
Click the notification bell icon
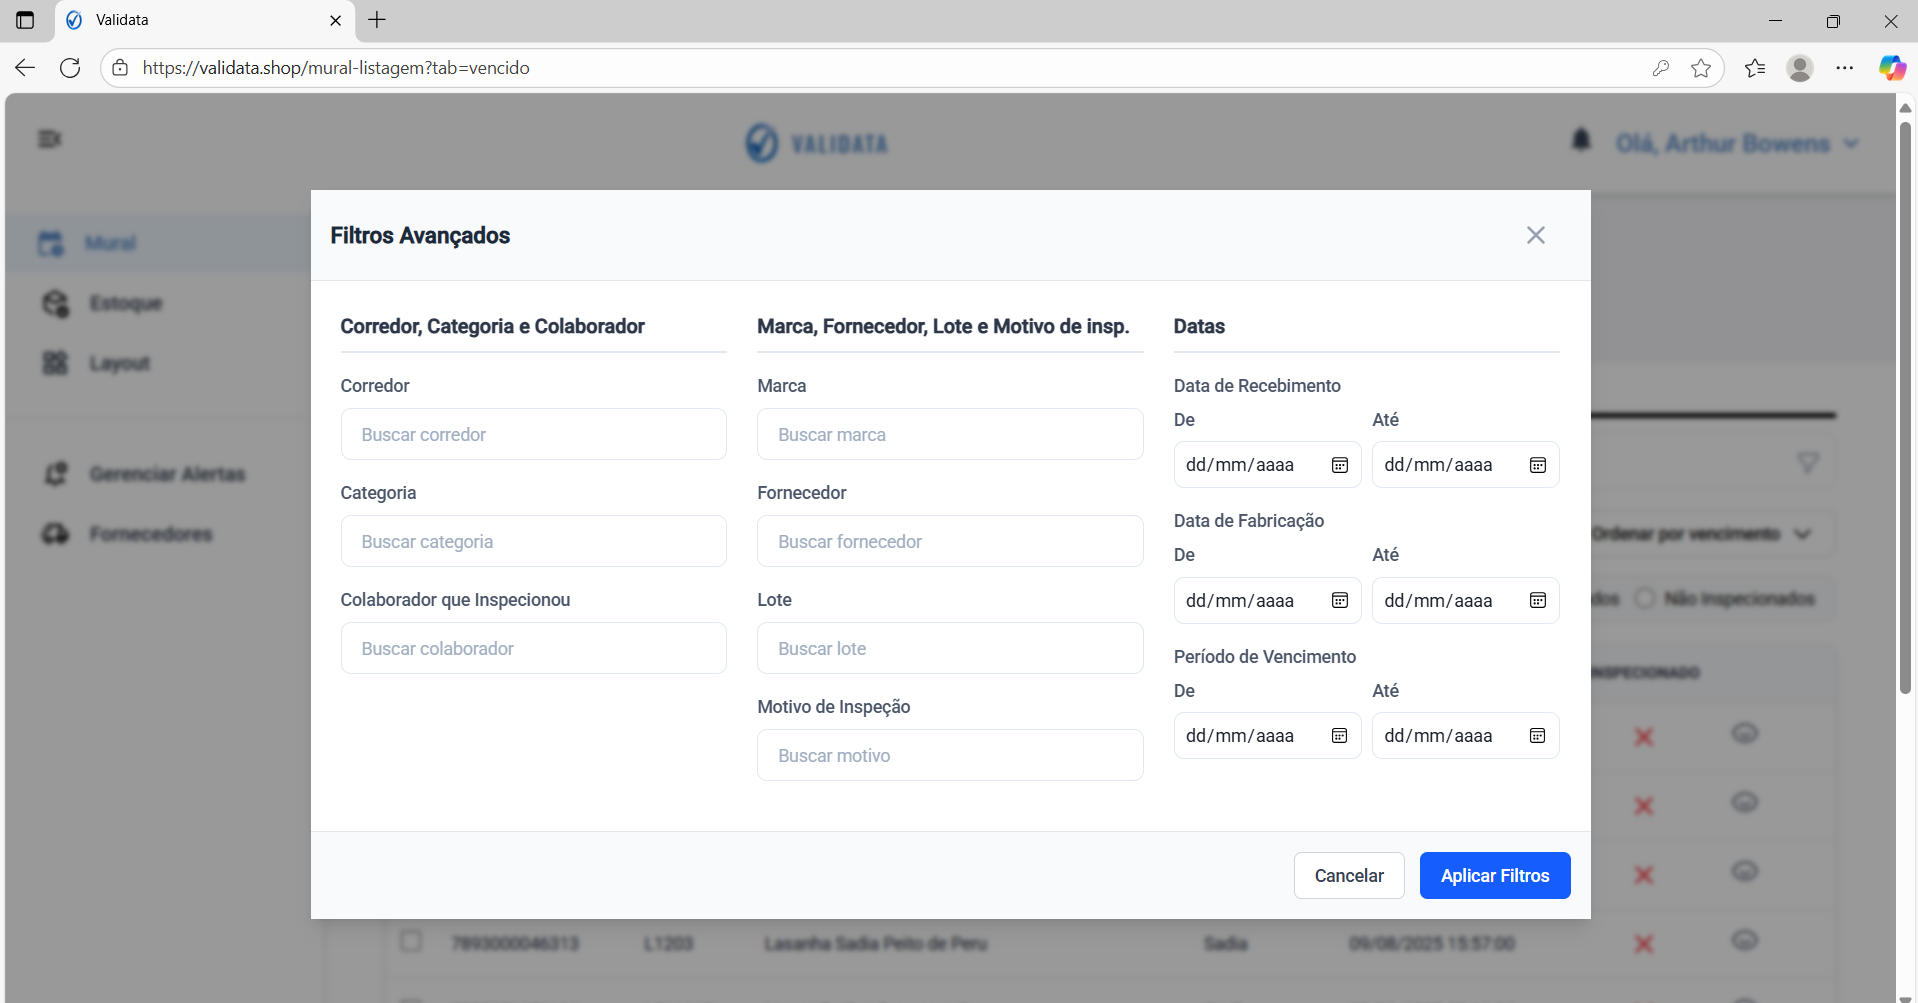tap(1580, 140)
